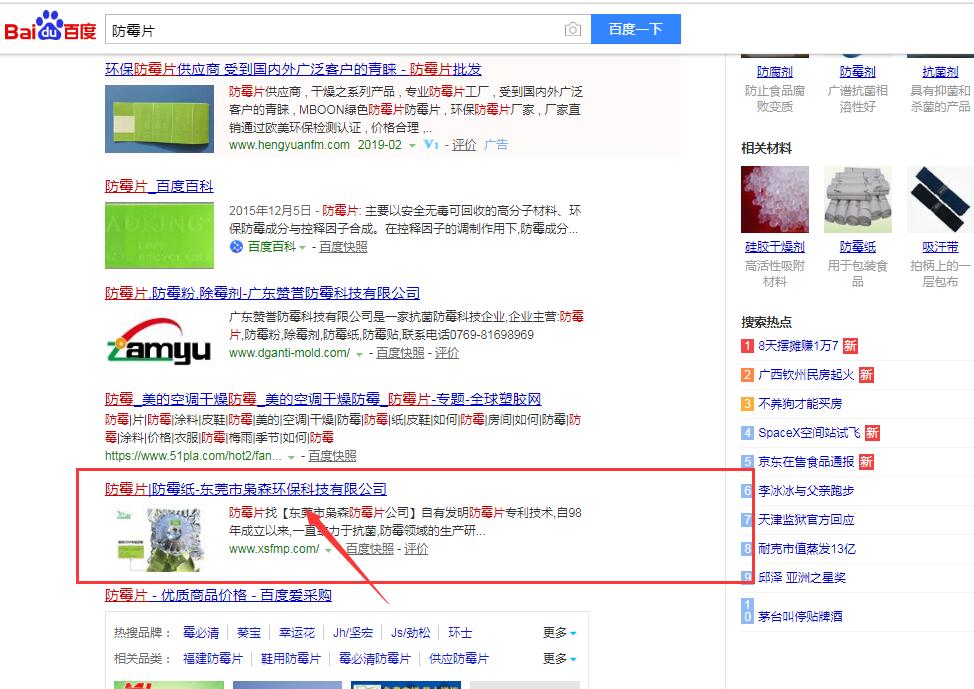Click the Baidu Baike paw icon
Screen dimensions: 974x689
coord(236,246)
